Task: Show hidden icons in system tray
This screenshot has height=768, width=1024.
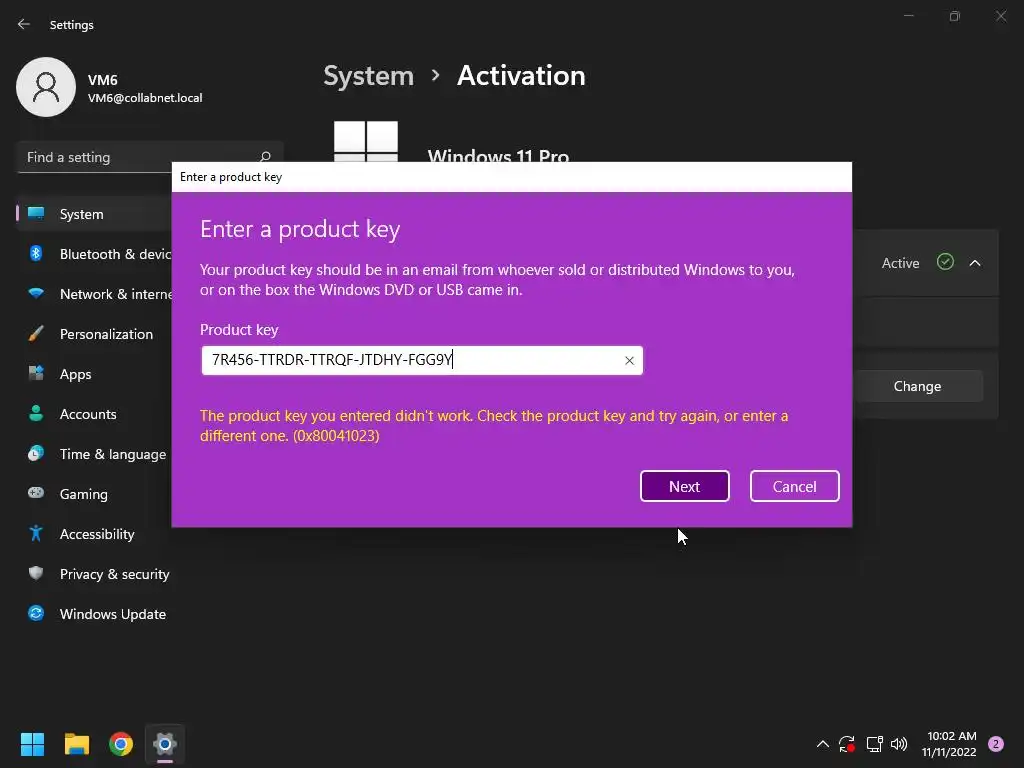Action: [823, 744]
